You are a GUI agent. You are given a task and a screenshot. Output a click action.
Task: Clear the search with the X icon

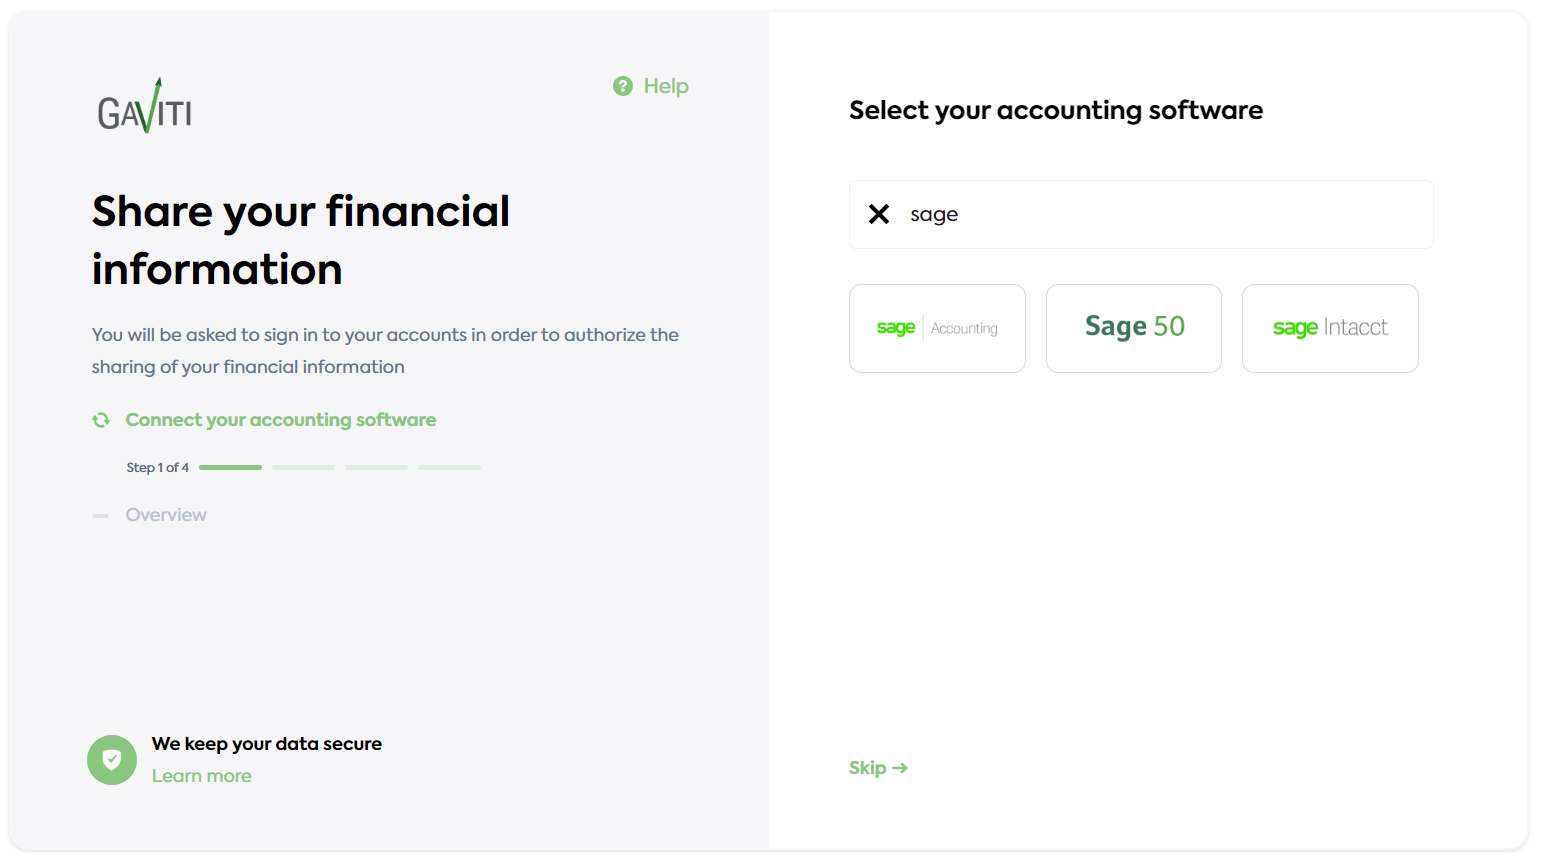(x=879, y=214)
